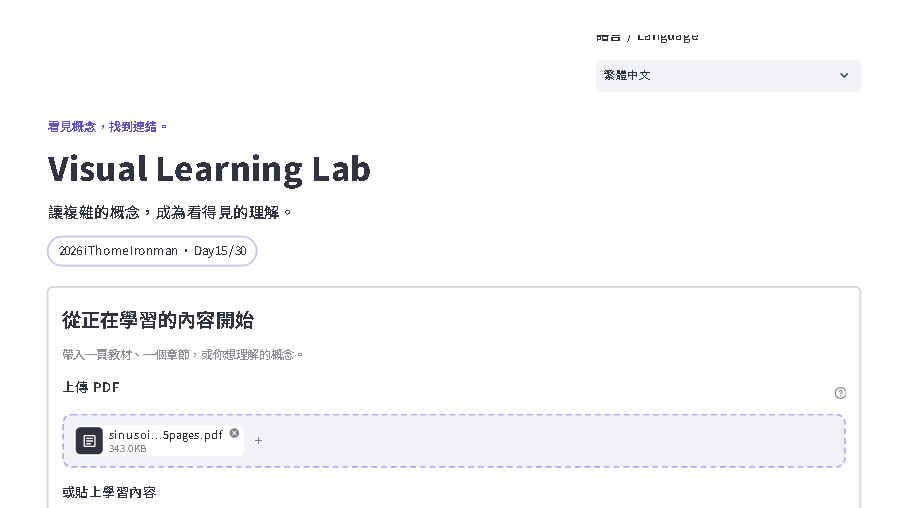Open the 繁體中文 language selector
The height and width of the screenshot is (508, 897).
[x=728, y=76]
